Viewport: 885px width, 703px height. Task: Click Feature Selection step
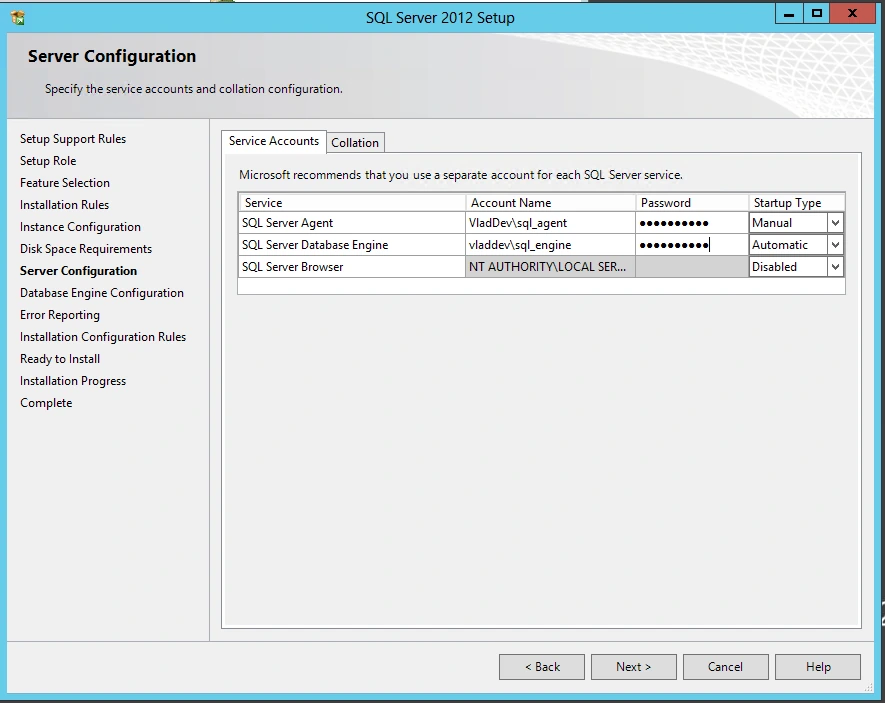65,183
